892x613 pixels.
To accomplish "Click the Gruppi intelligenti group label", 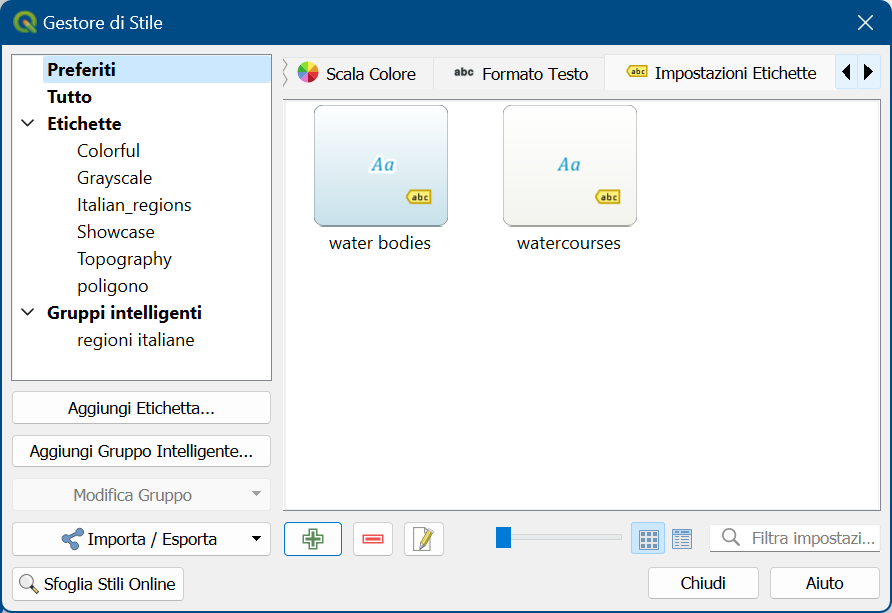I will 124,313.
